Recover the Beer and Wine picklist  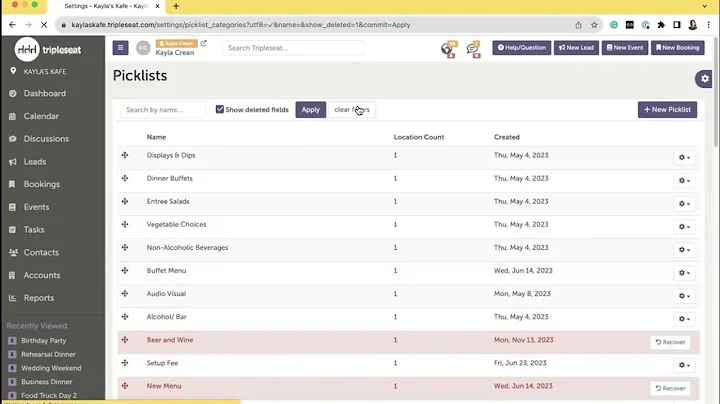pyautogui.click(x=670, y=342)
